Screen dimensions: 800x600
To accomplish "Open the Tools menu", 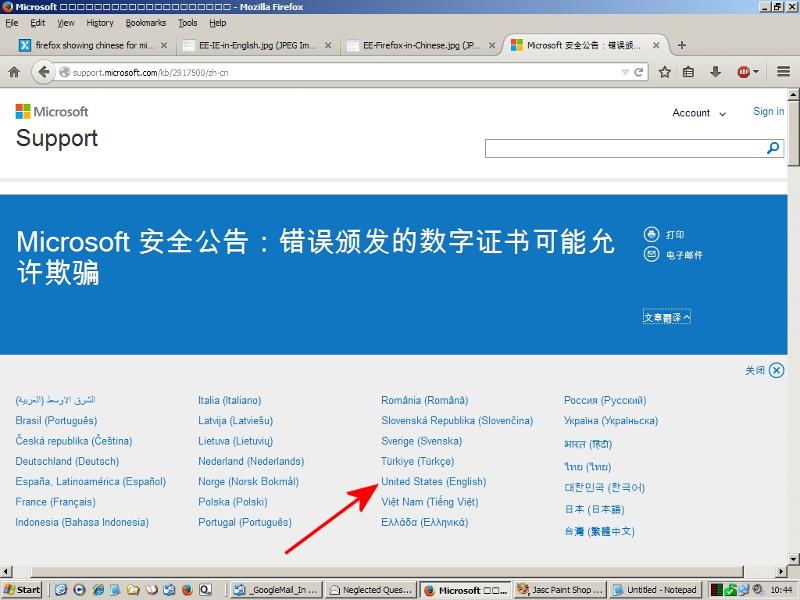I will [x=187, y=23].
